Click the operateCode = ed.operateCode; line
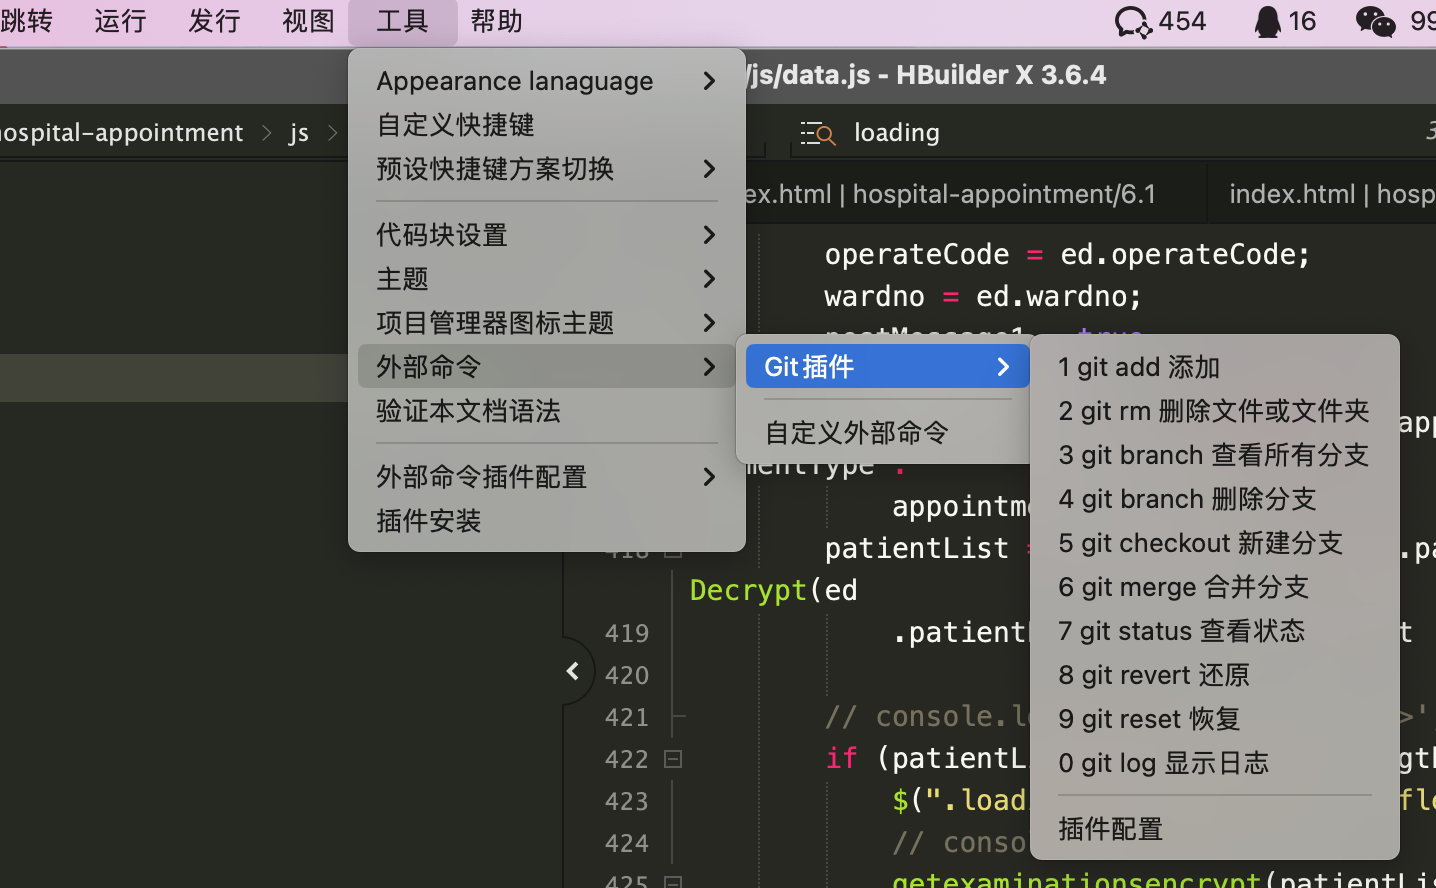1436x888 pixels. pyautogui.click(x=1067, y=254)
